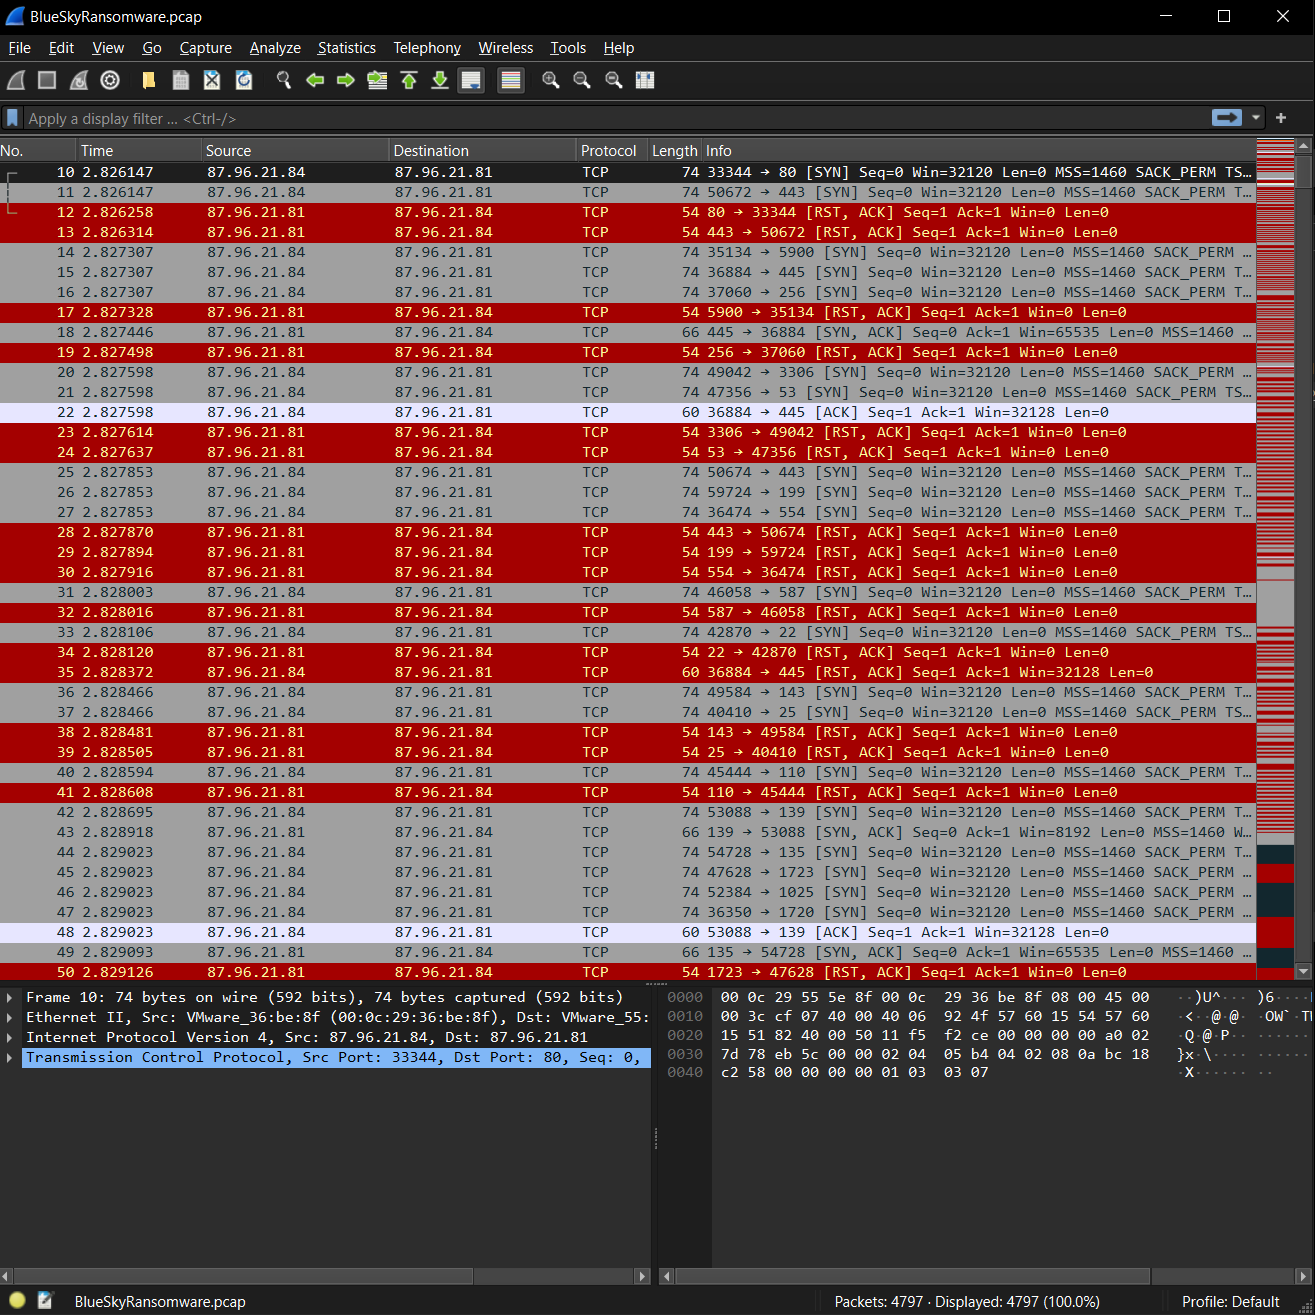
Task: Restart the current capture
Action: click(79, 80)
